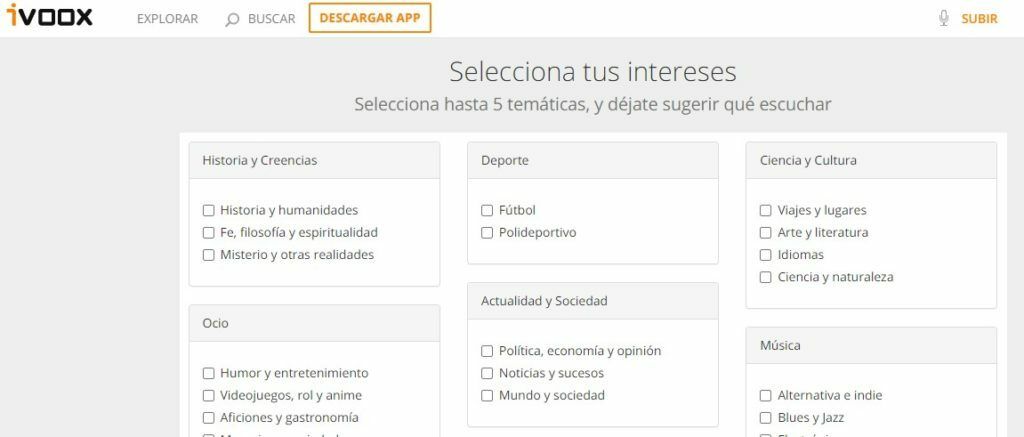1024x437 pixels.
Task: Tick Viajes y lugares
Action: click(765, 210)
